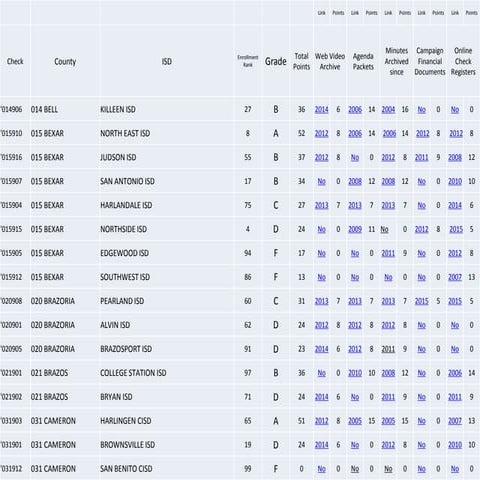The width and height of the screenshot is (480, 480).
Task: Click the Enrollment Rank header
Action: 248,61
